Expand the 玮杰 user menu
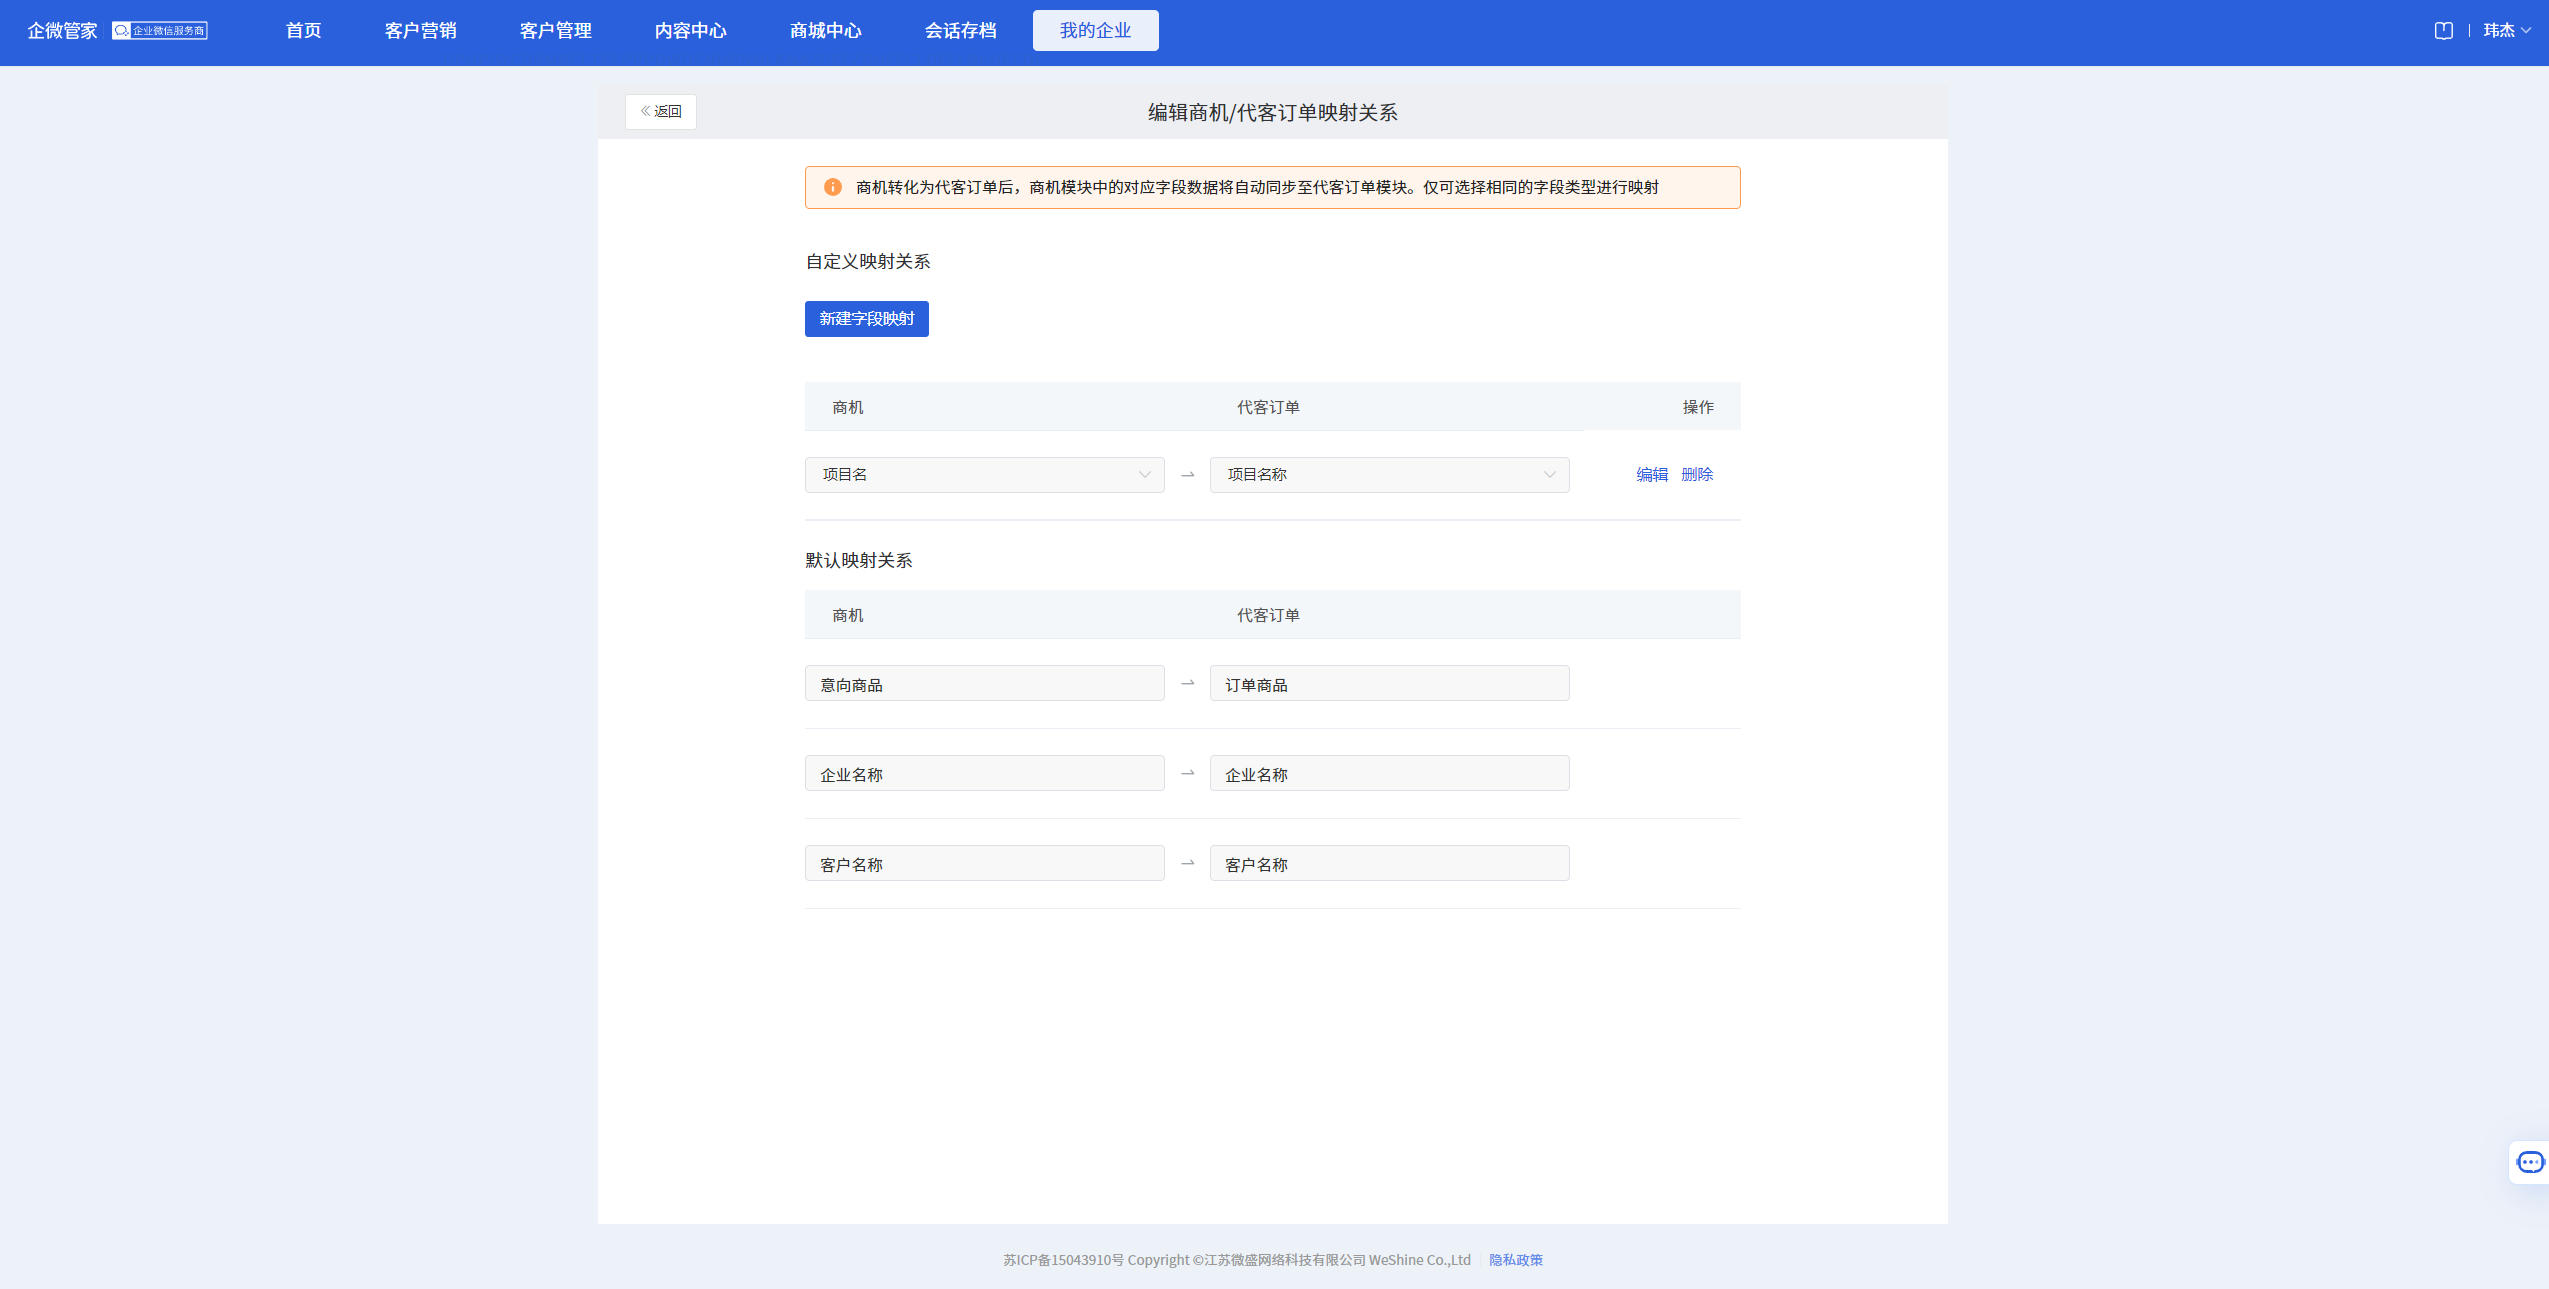 [2507, 31]
